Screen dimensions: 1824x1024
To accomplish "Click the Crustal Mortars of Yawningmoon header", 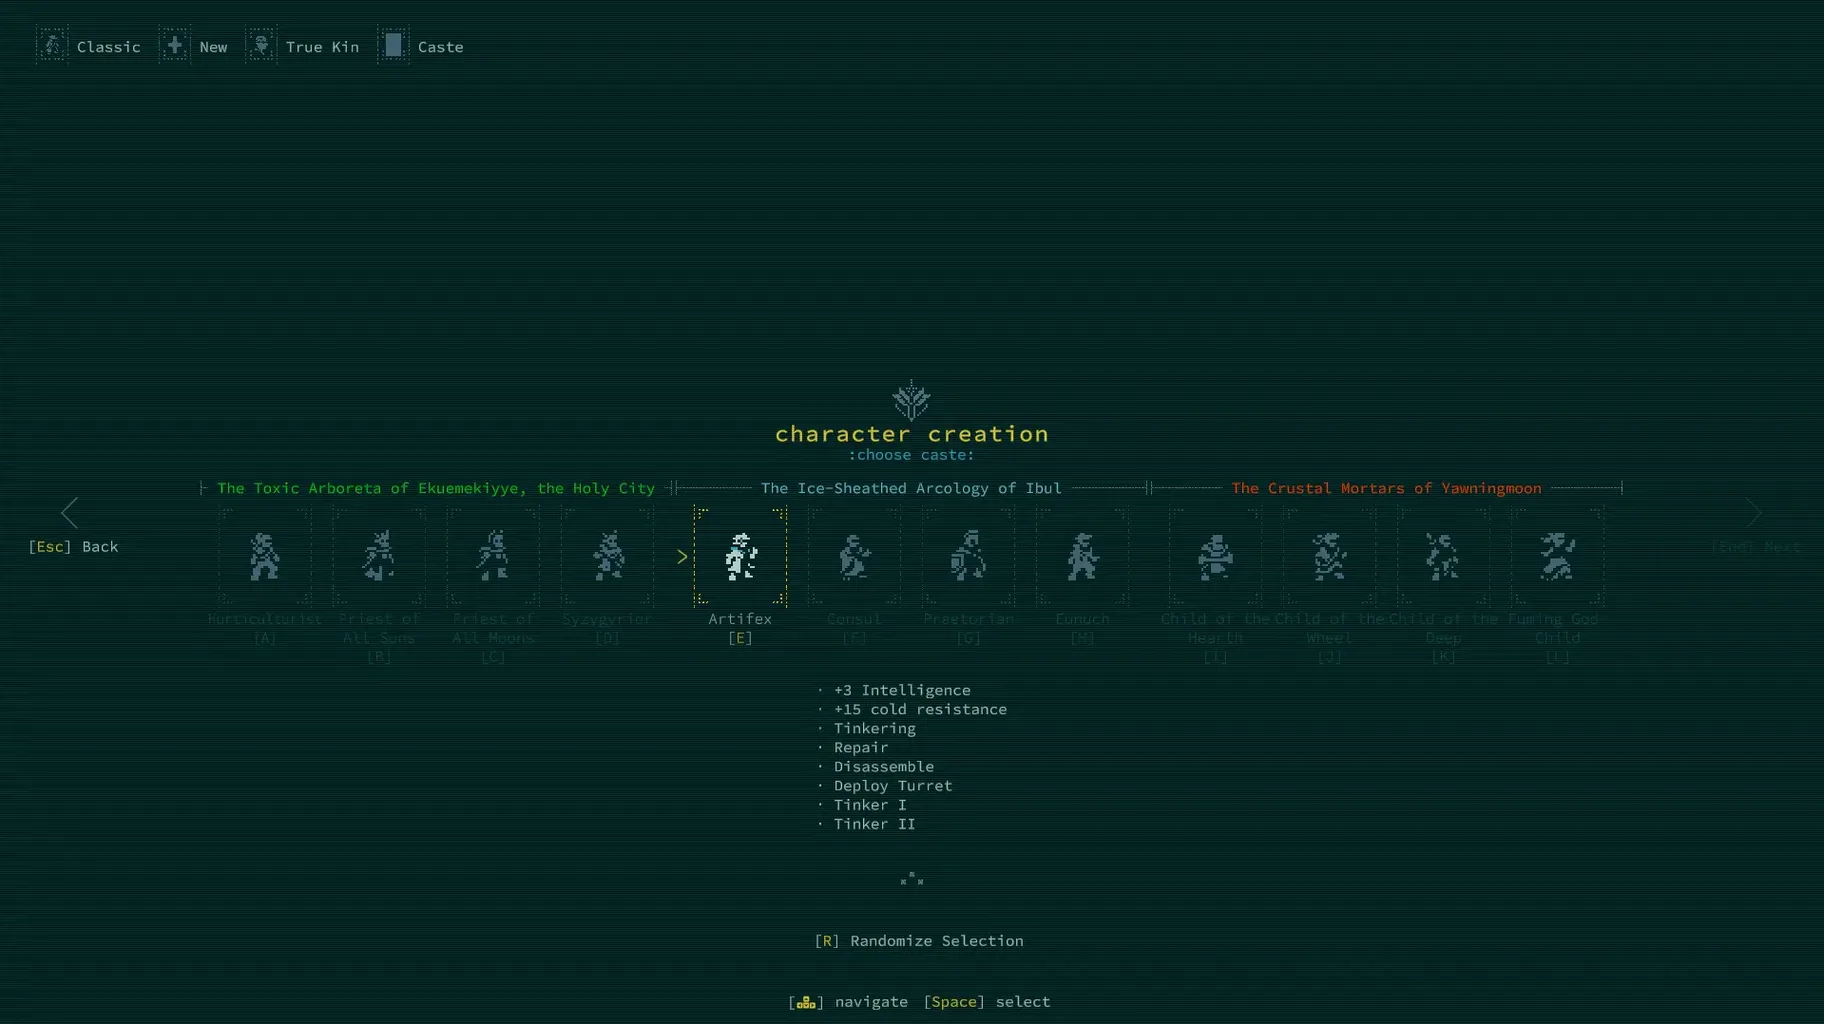I will (1386, 488).
